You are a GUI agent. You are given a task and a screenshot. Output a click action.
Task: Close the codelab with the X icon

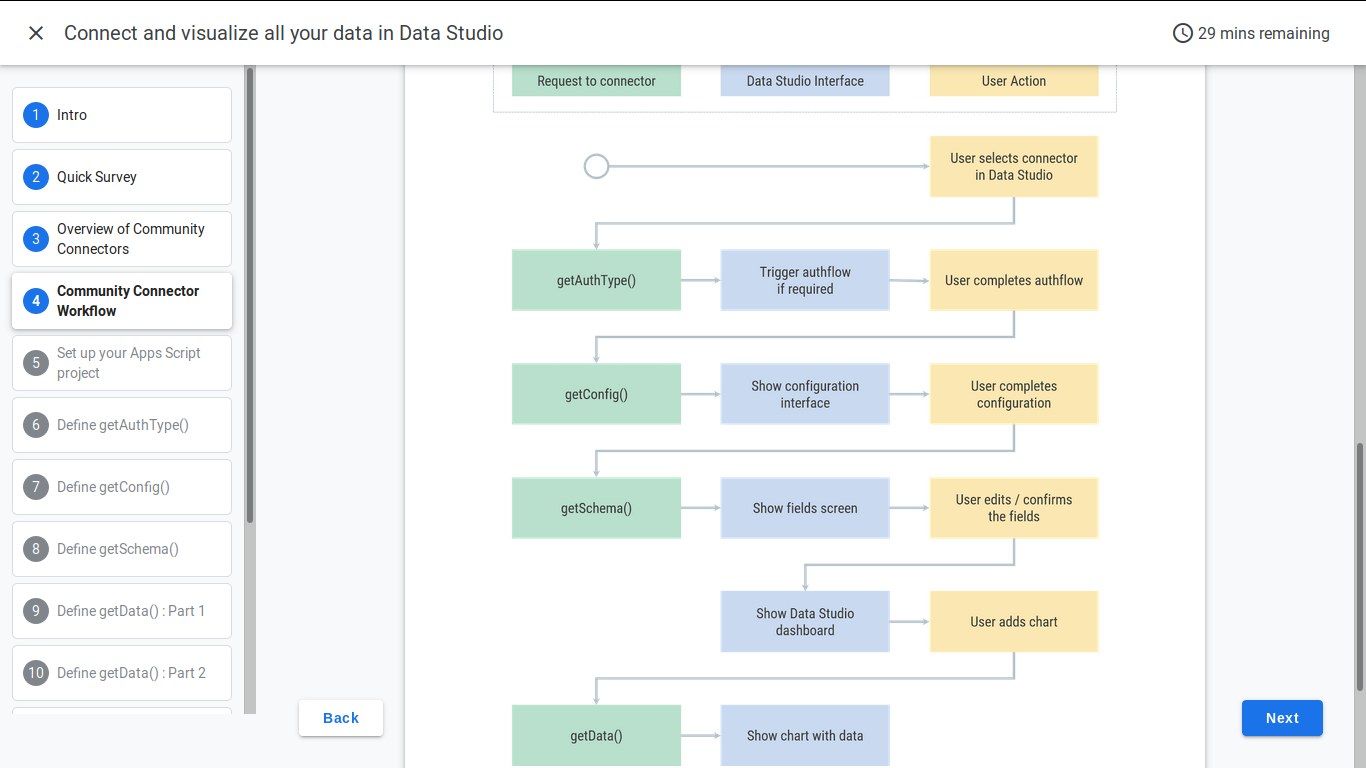click(36, 33)
